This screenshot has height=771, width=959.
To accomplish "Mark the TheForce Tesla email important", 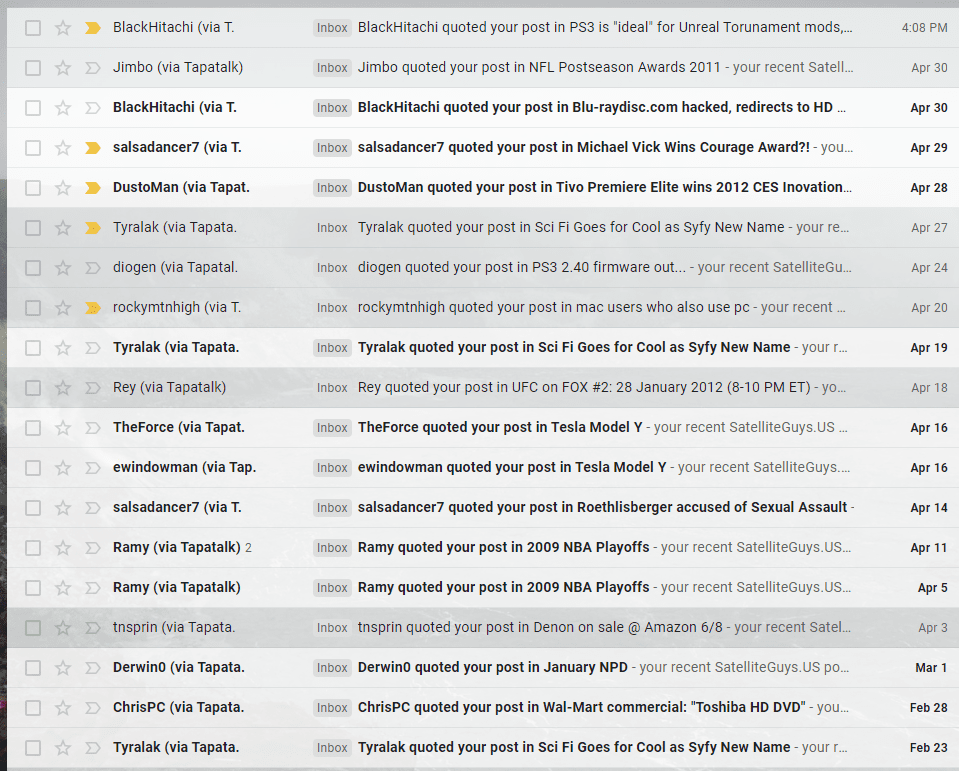I will click(x=93, y=428).
